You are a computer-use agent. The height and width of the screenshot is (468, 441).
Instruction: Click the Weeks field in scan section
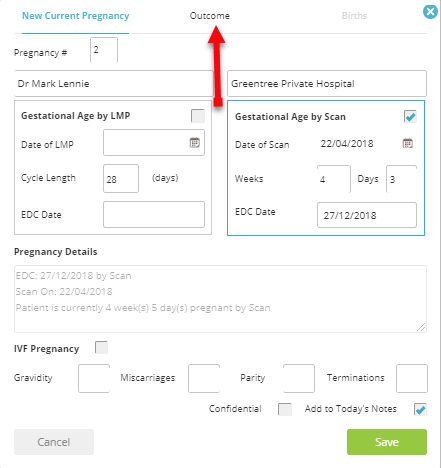[334, 179]
